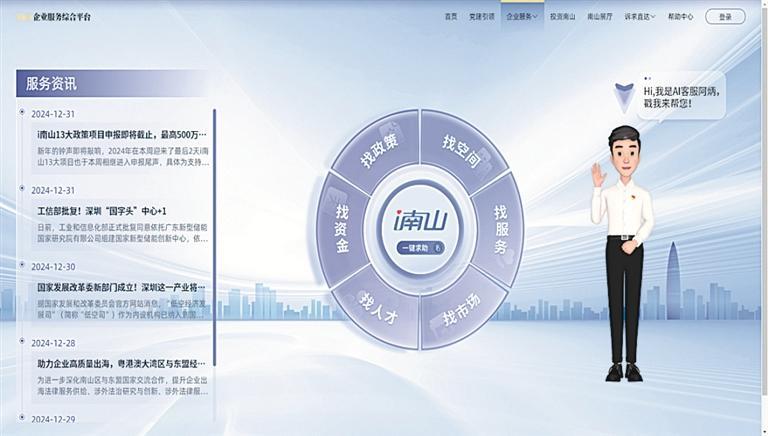
Task: Click the 登录 login button
Action: (x=725, y=17)
